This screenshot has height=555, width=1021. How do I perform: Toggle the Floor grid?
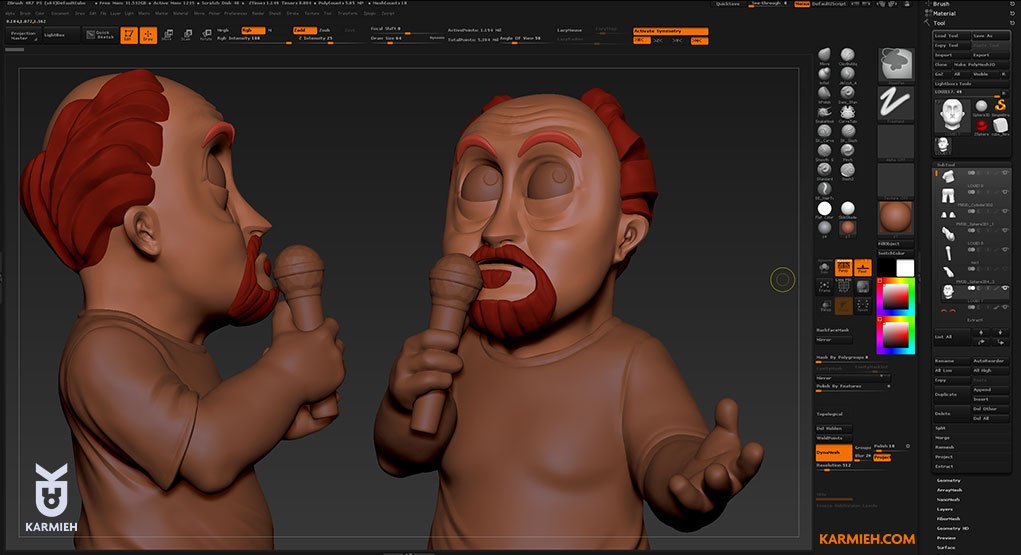(x=863, y=267)
